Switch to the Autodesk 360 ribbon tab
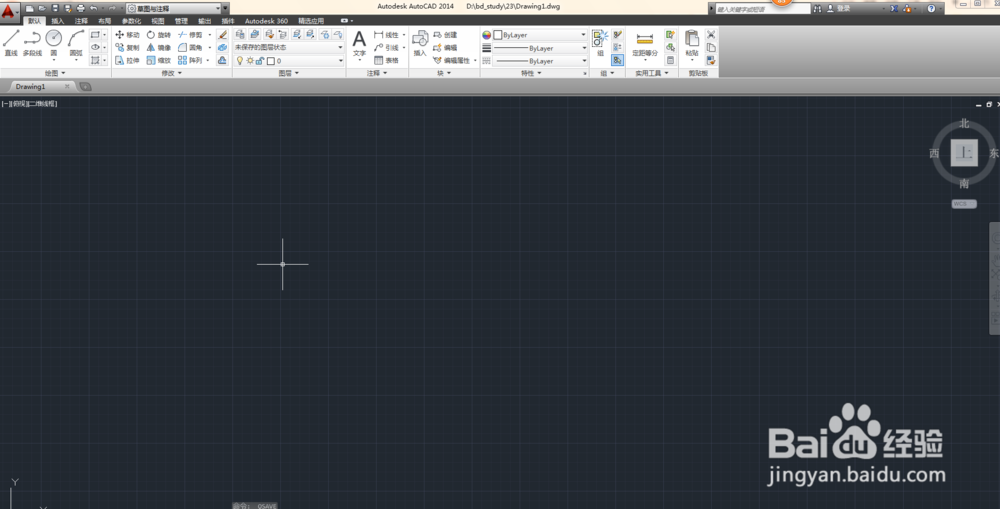Viewport: 1000px width, 509px height. [x=267, y=21]
